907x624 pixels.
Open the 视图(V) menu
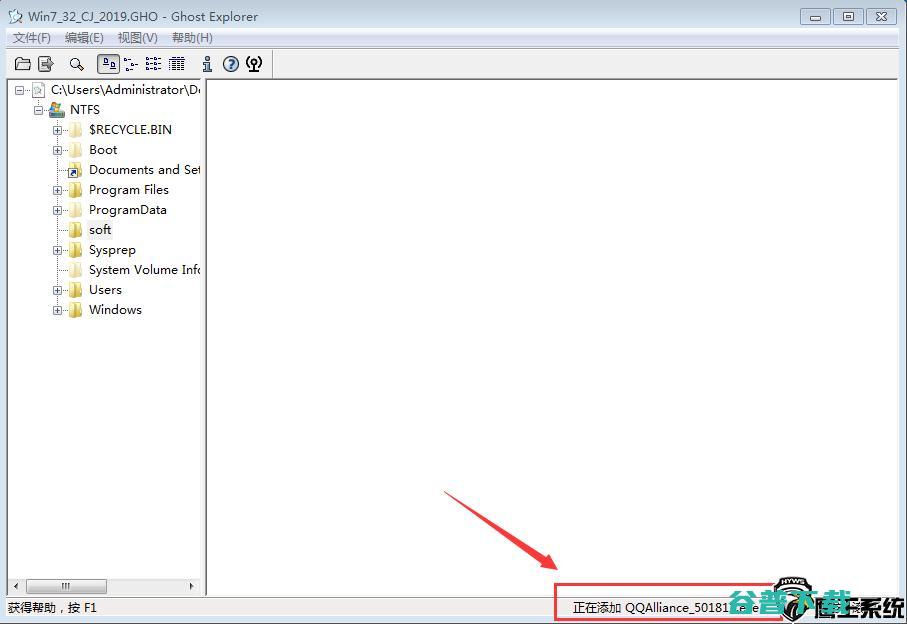137,38
